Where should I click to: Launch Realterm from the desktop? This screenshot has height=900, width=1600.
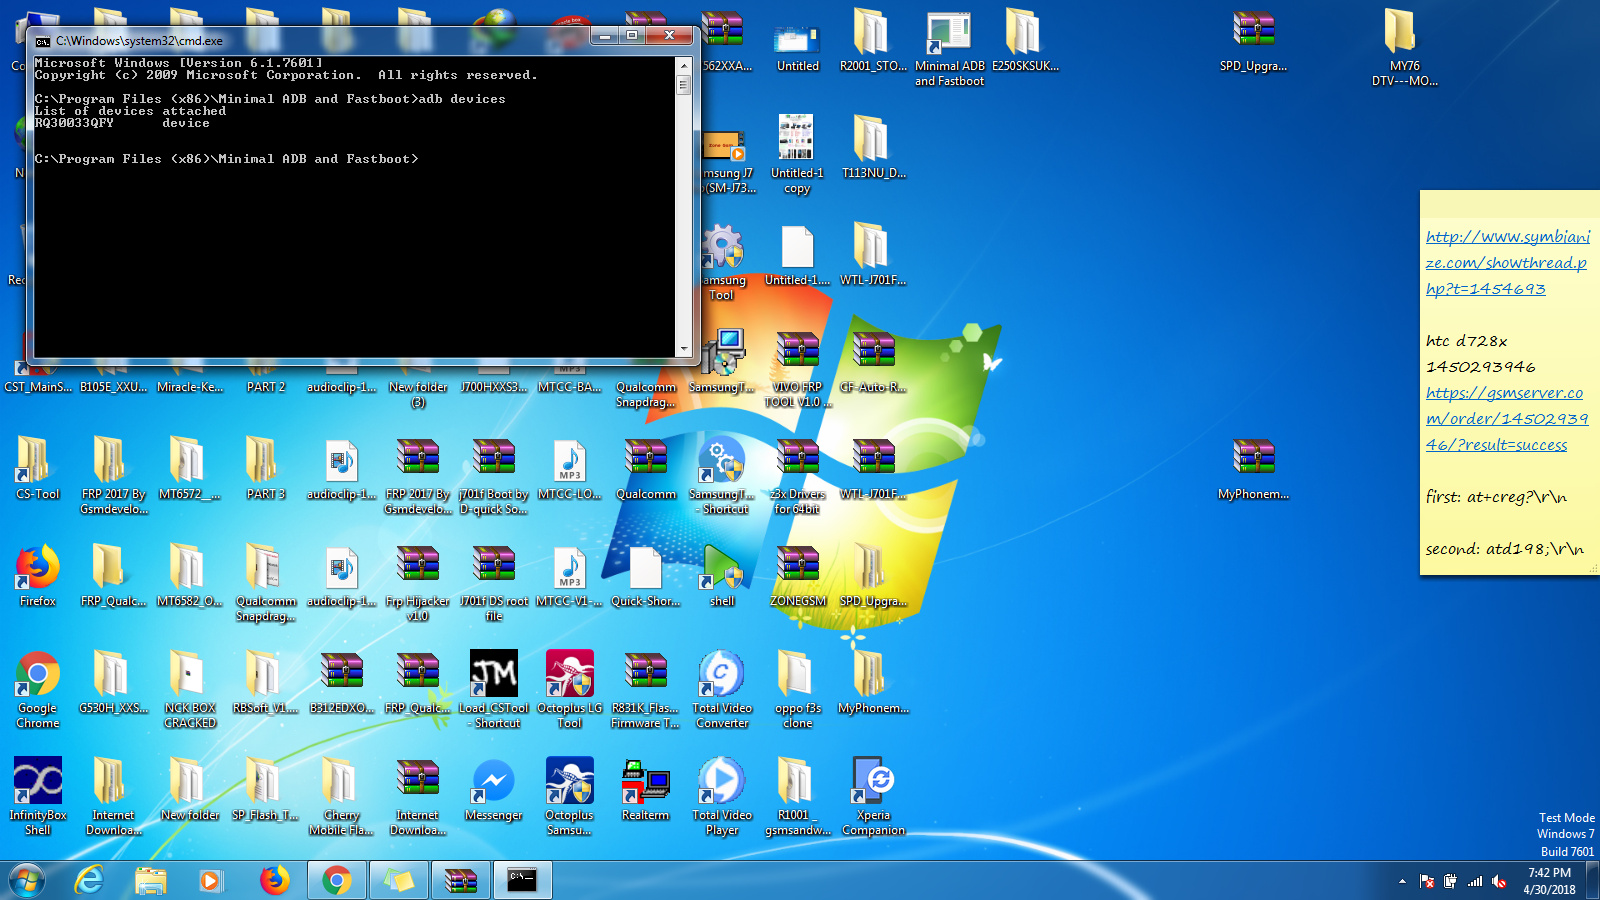pyautogui.click(x=645, y=790)
